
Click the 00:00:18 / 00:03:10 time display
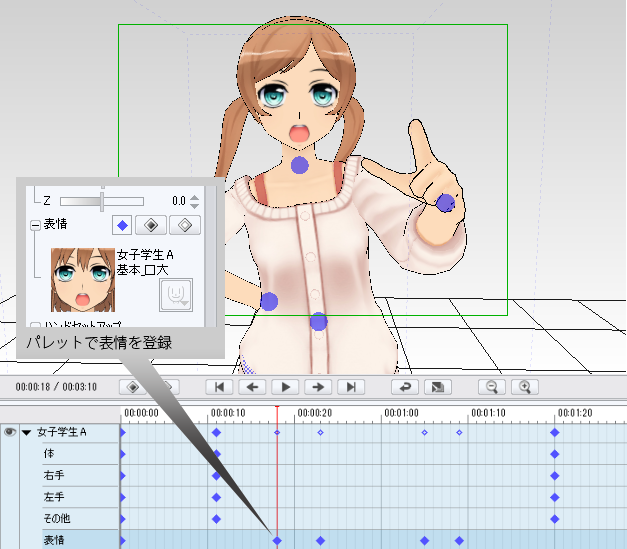point(56,387)
